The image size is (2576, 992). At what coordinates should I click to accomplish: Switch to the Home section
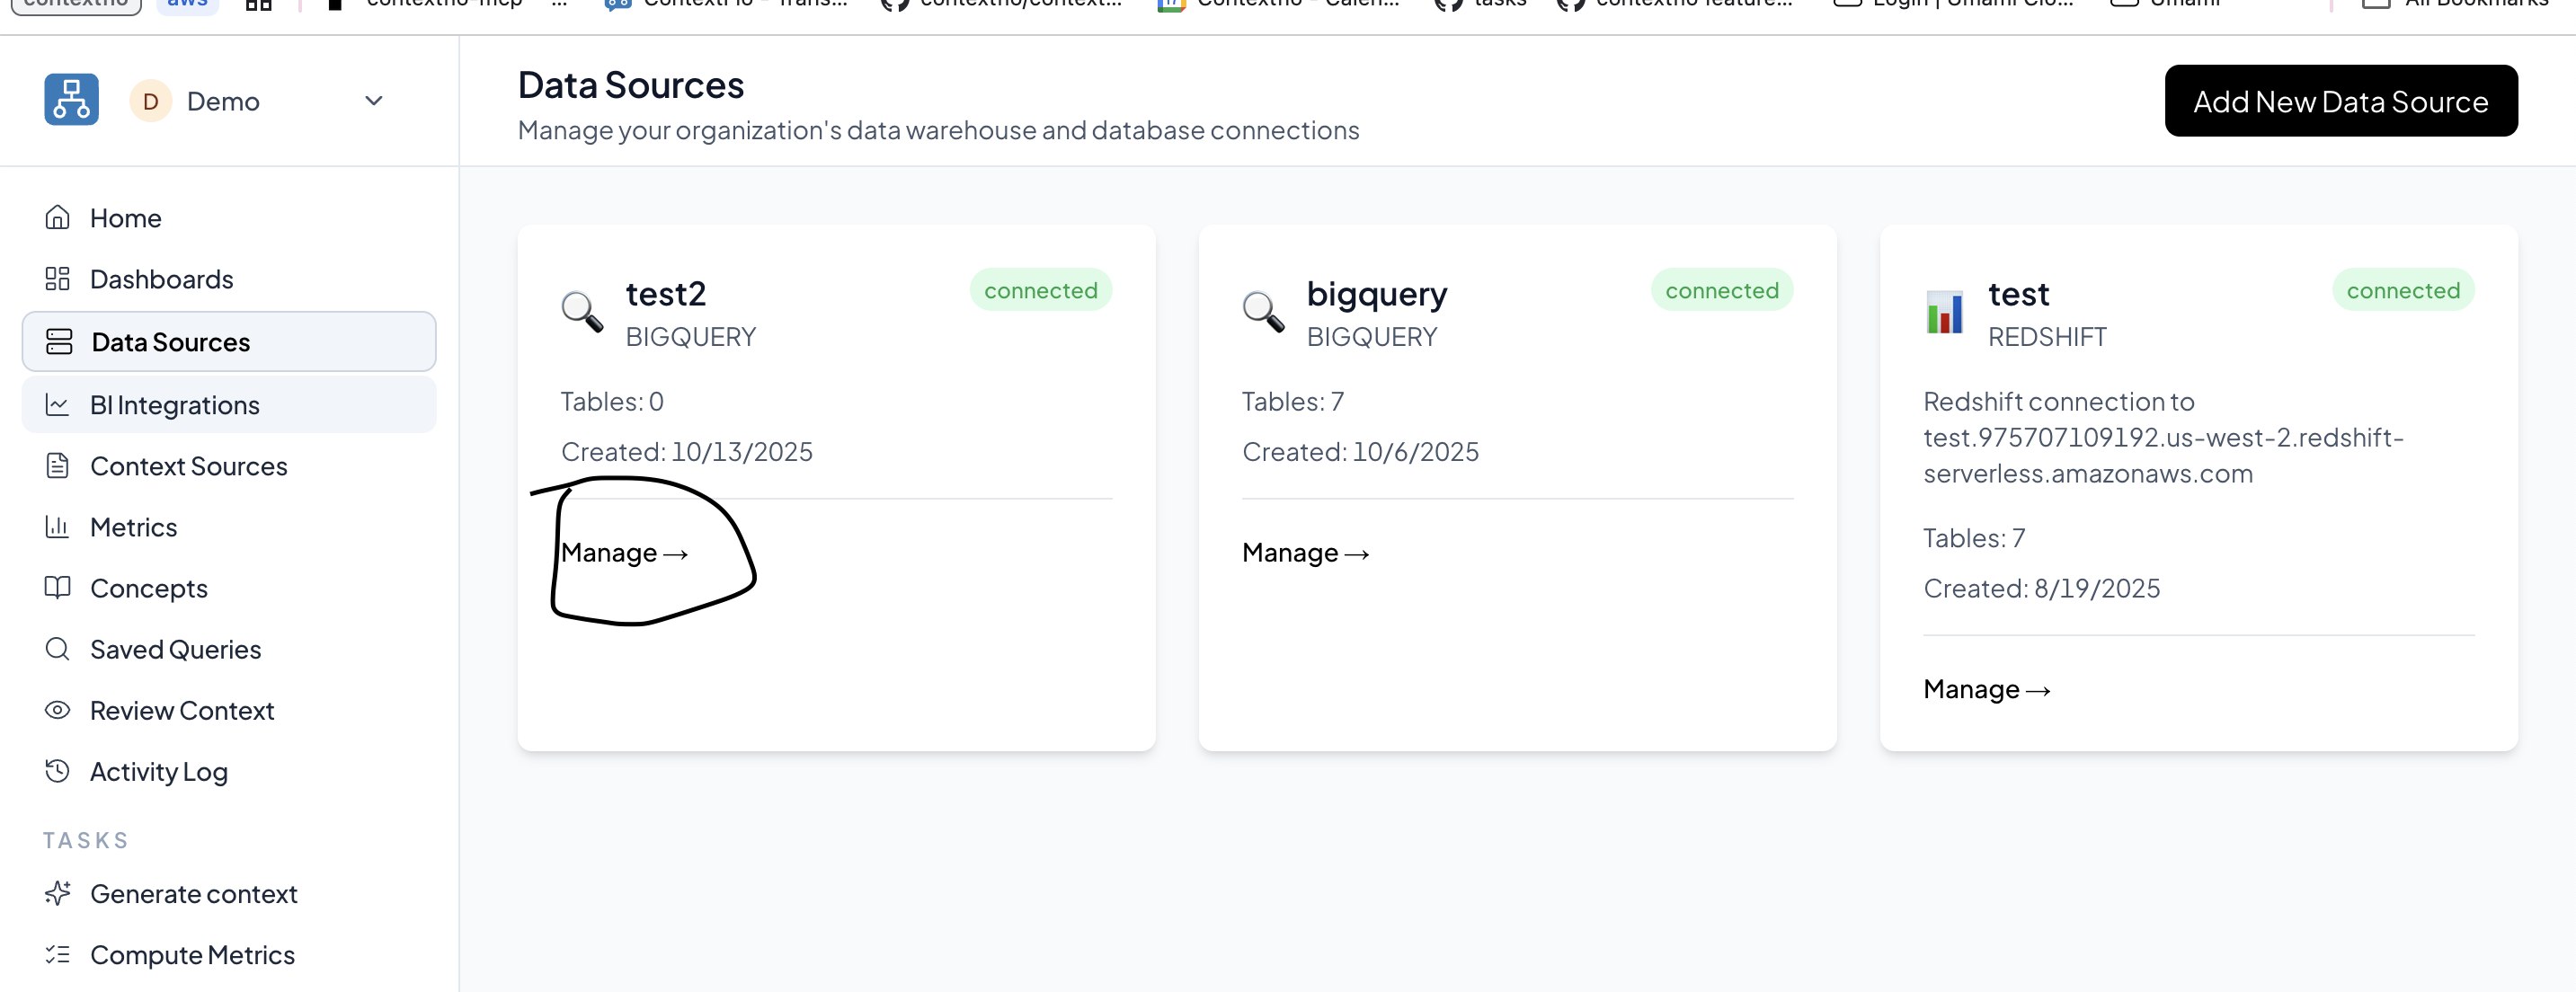point(126,218)
